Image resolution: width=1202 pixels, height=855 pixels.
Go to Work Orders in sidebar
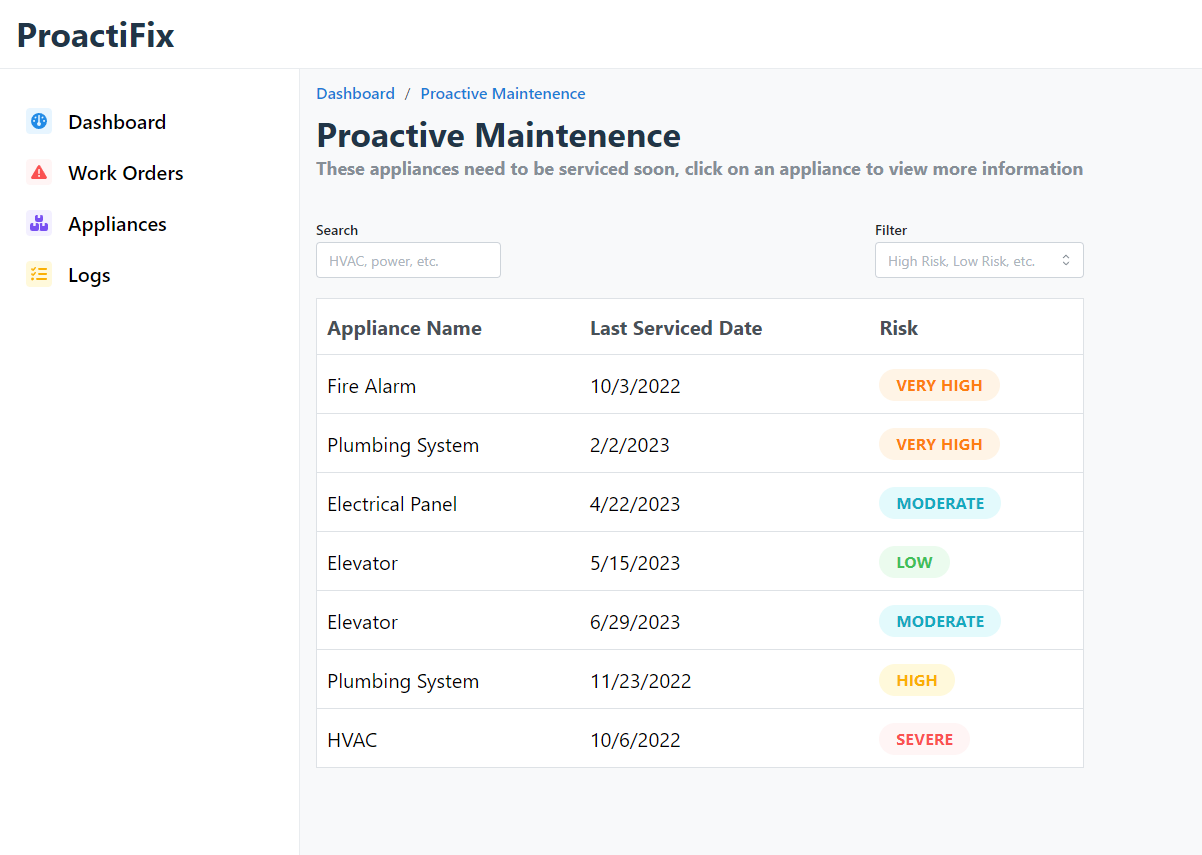pos(126,173)
